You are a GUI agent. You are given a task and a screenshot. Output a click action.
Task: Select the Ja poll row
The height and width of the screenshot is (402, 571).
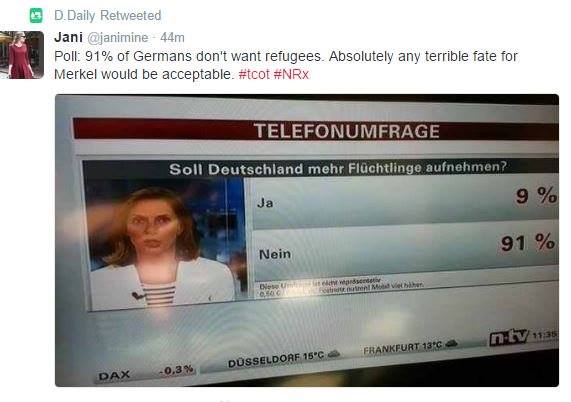[405, 202]
